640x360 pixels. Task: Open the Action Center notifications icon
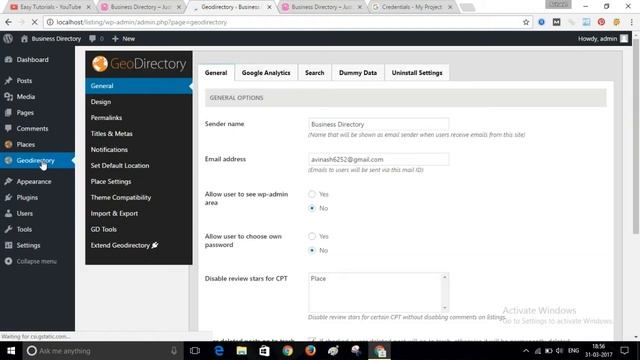(x=624, y=351)
